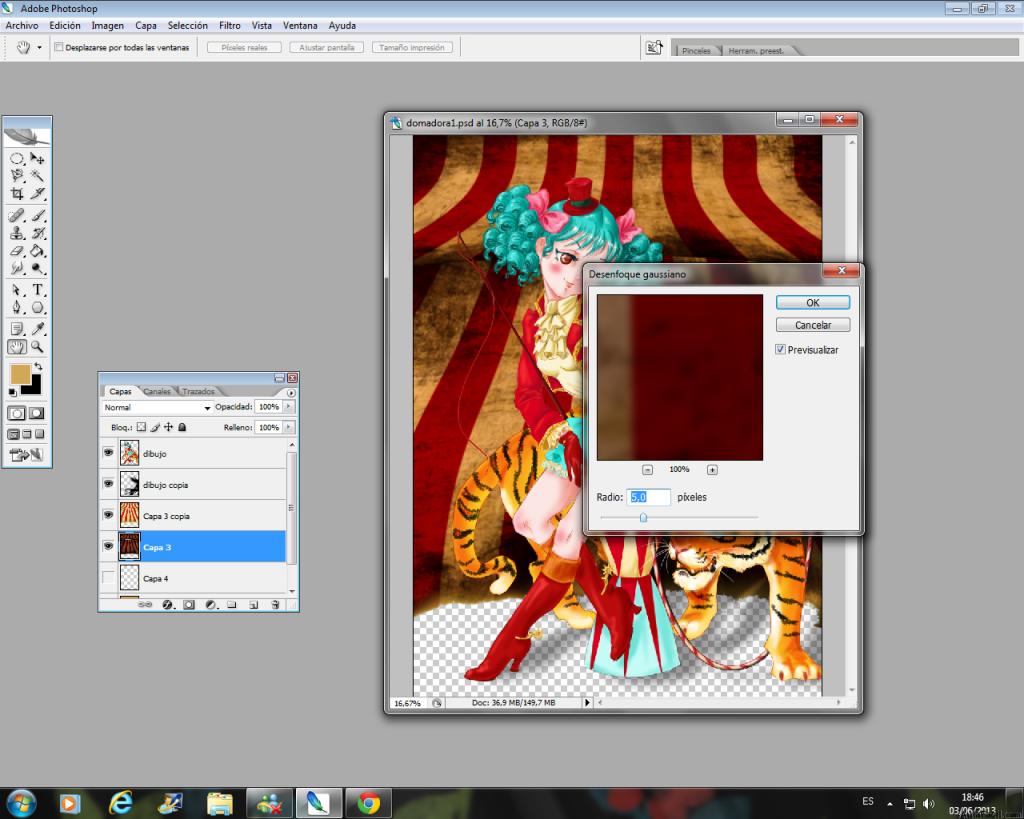
Task: Open the Selección menu
Action: pyautogui.click(x=187, y=25)
